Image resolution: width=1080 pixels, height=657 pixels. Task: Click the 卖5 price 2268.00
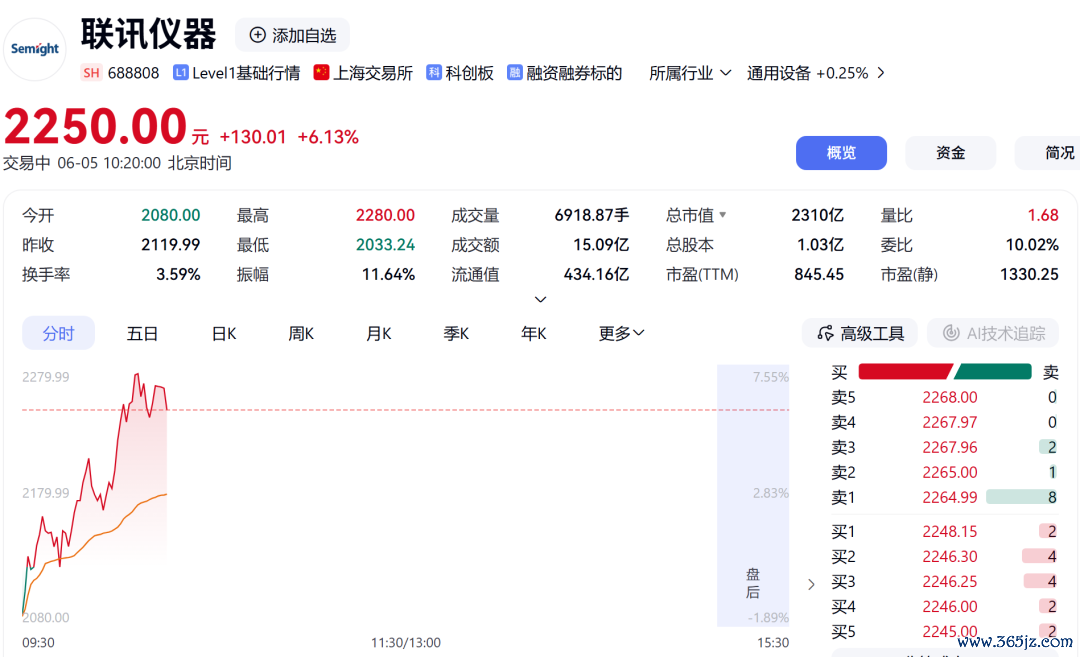point(950,397)
